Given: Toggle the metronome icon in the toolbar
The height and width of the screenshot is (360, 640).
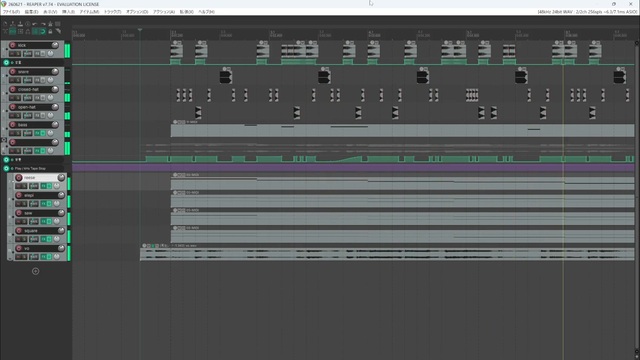Looking at the screenshot, I should (50, 24).
